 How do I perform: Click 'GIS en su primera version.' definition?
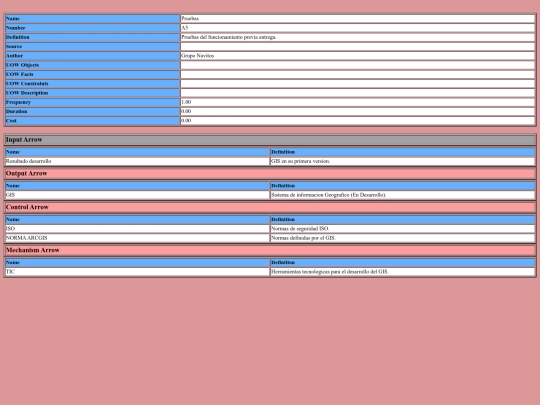click(300, 161)
